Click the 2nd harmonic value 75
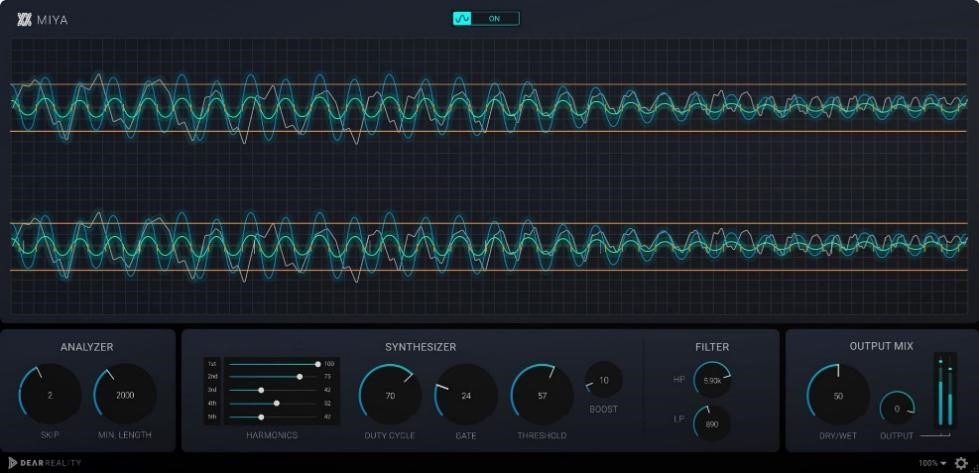This screenshot has width=979, height=473. [x=327, y=377]
